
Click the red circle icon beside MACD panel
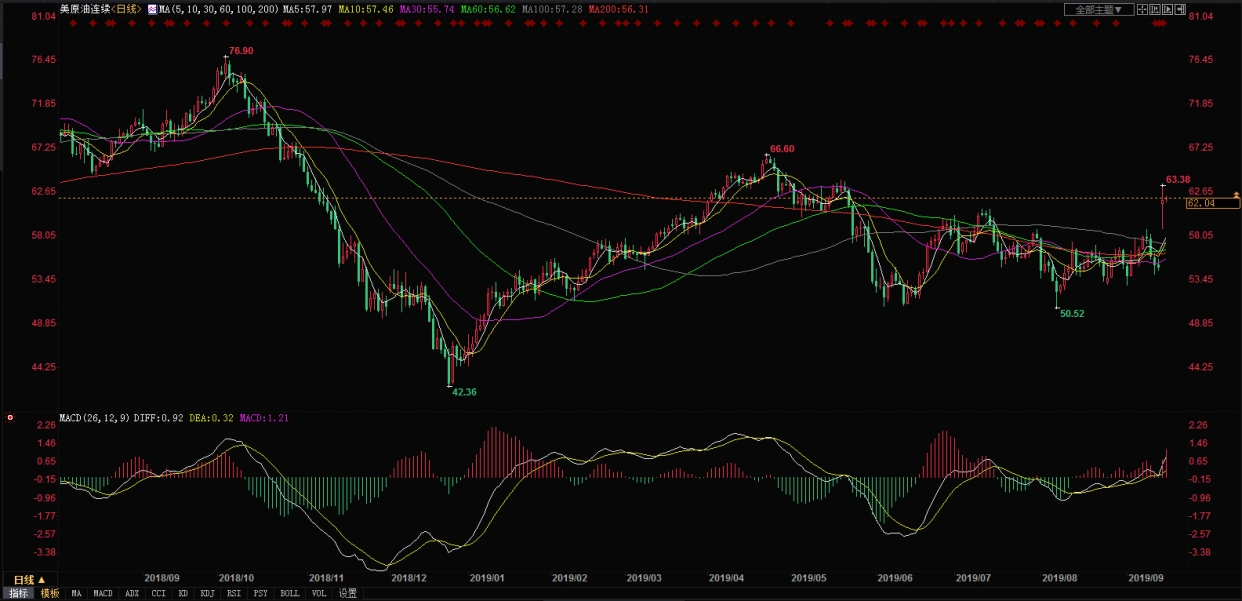[10, 417]
